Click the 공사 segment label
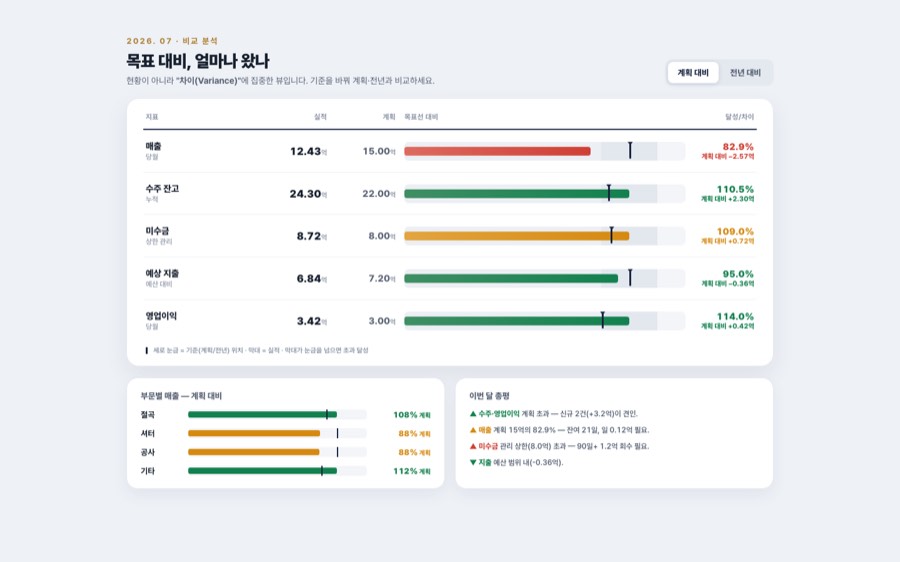 (148, 452)
